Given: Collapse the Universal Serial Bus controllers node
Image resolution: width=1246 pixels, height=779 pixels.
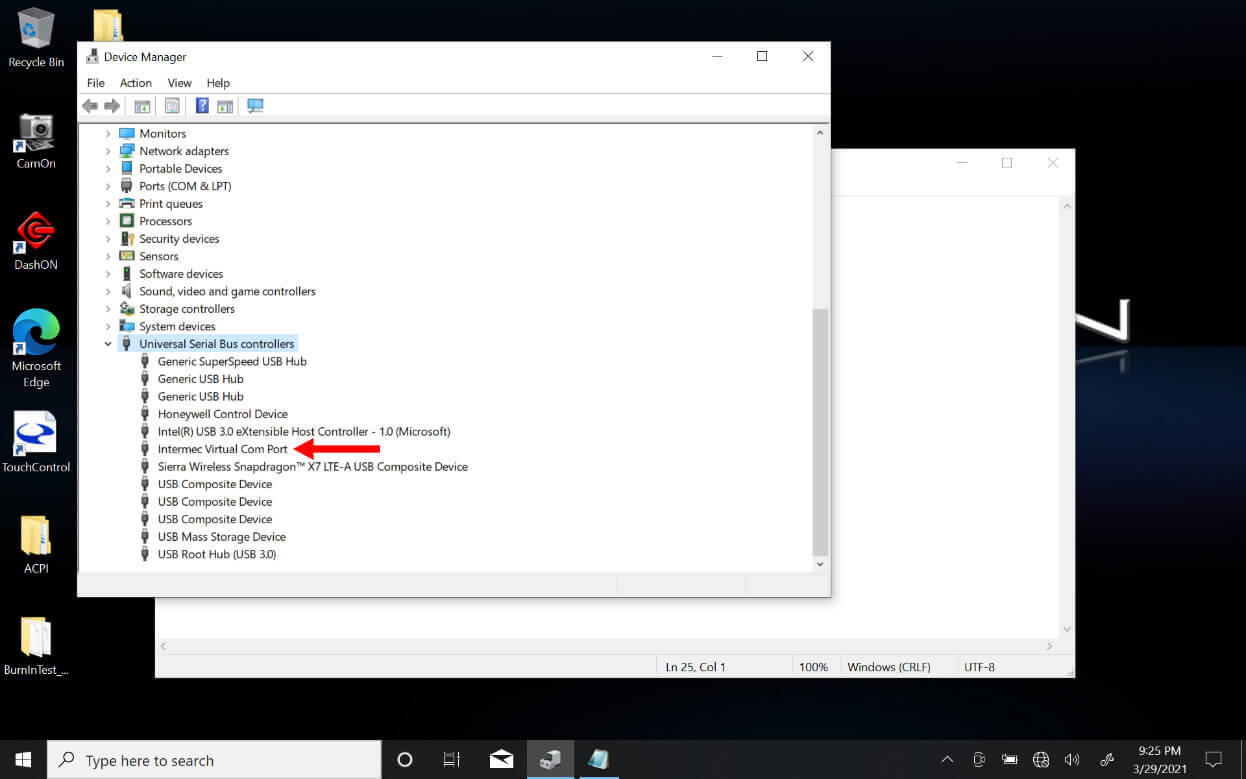Looking at the screenshot, I should [108, 344].
